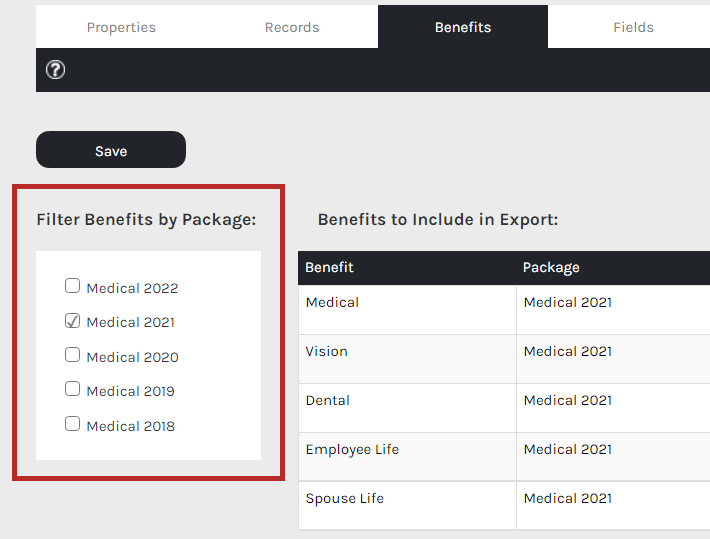This screenshot has width=710, height=539.
Task: Open the Records tab
Action: point(292,27)
